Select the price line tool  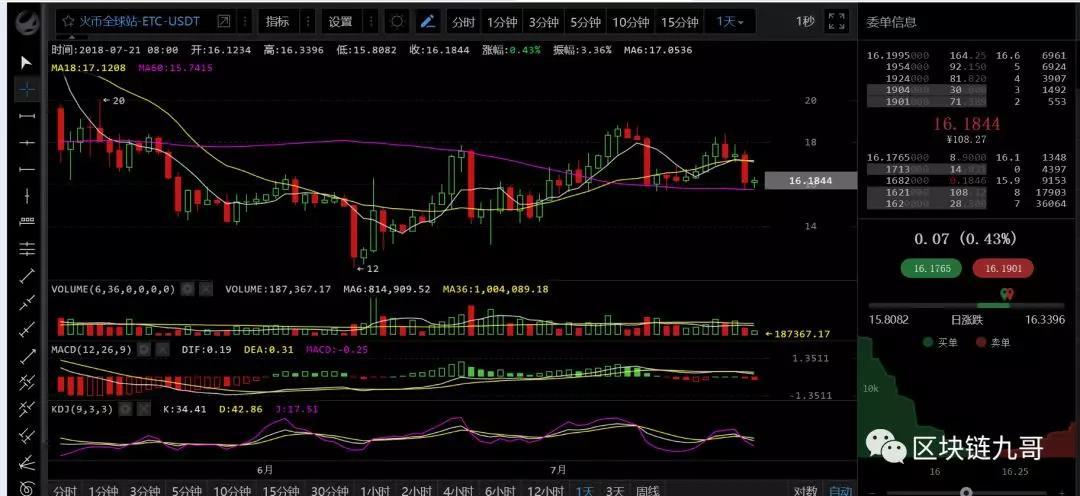27,222
